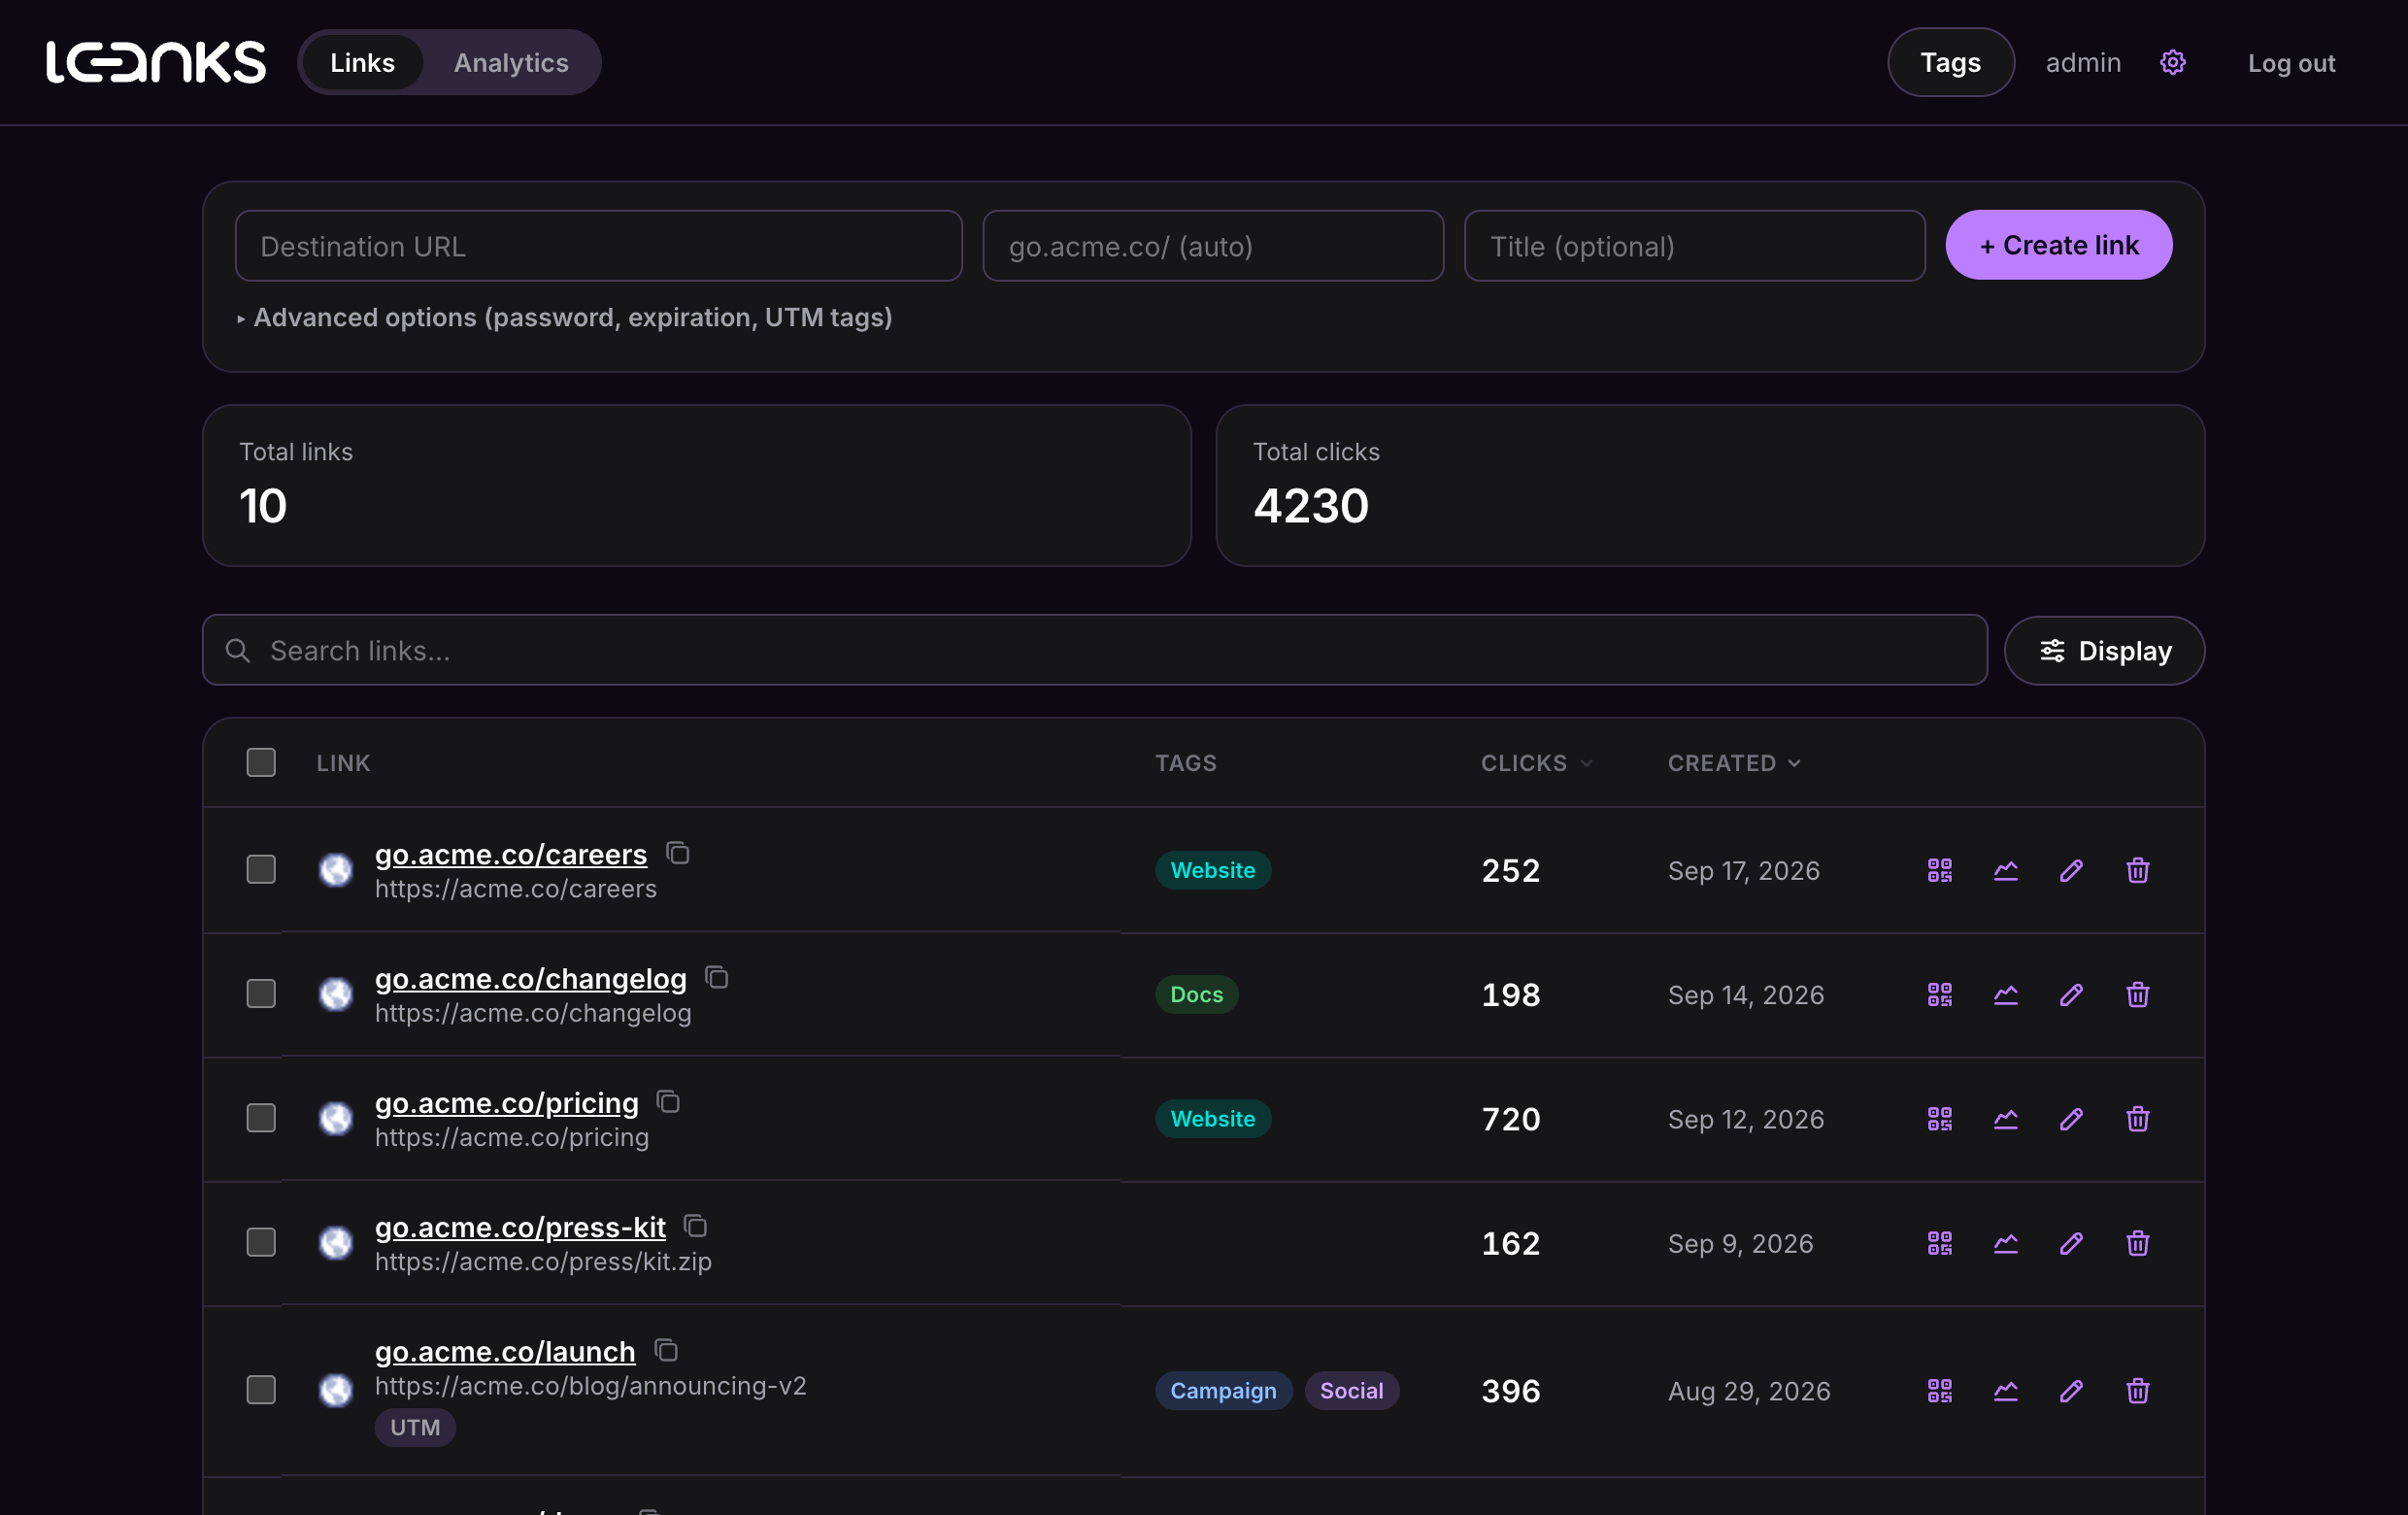
Task: Copy the go.acme.co/careers short link
Action: [678, 853]
